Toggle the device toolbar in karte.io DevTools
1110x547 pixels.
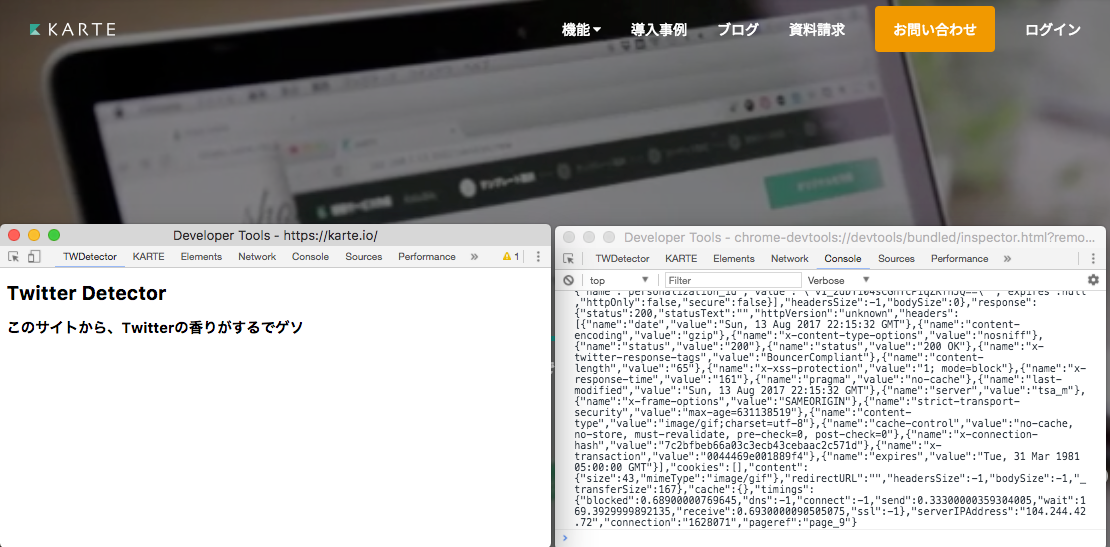34,257
